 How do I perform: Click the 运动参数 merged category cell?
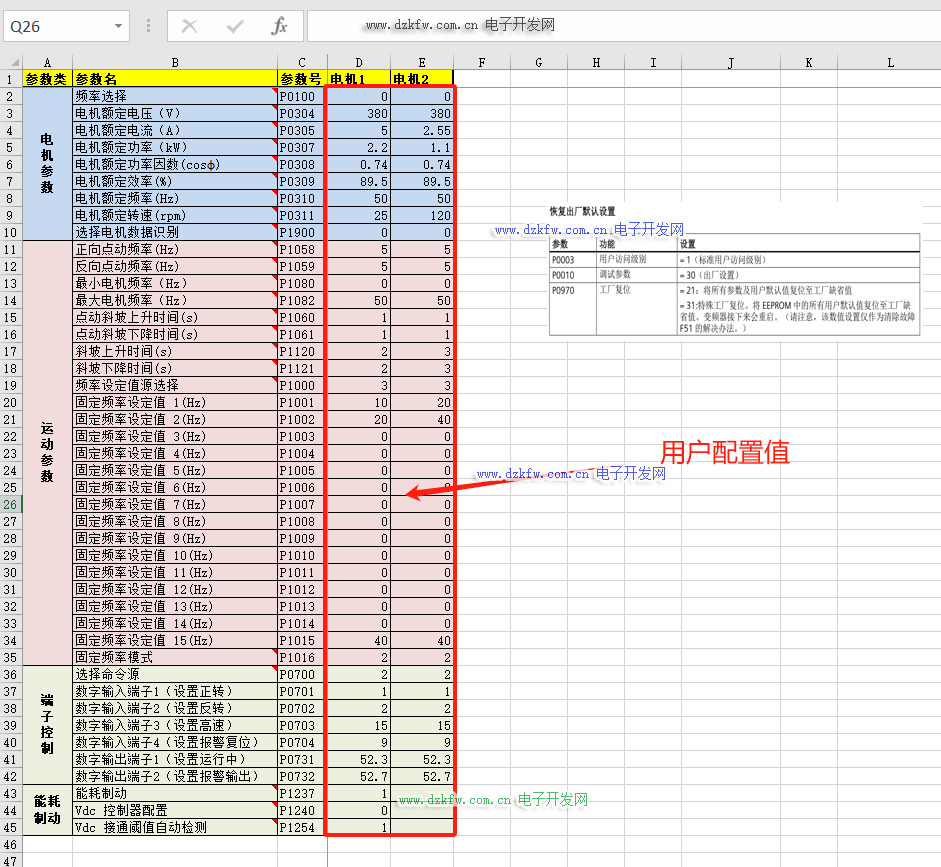tap(47, 452)
